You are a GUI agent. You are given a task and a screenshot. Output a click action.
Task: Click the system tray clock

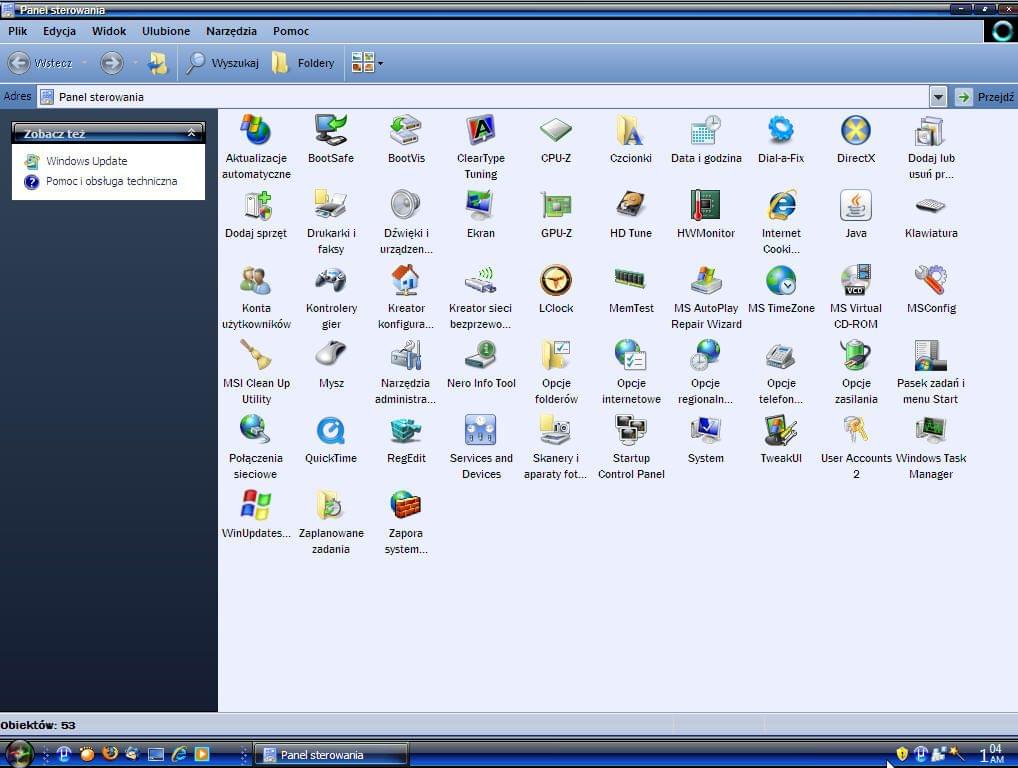coord(992,754)
